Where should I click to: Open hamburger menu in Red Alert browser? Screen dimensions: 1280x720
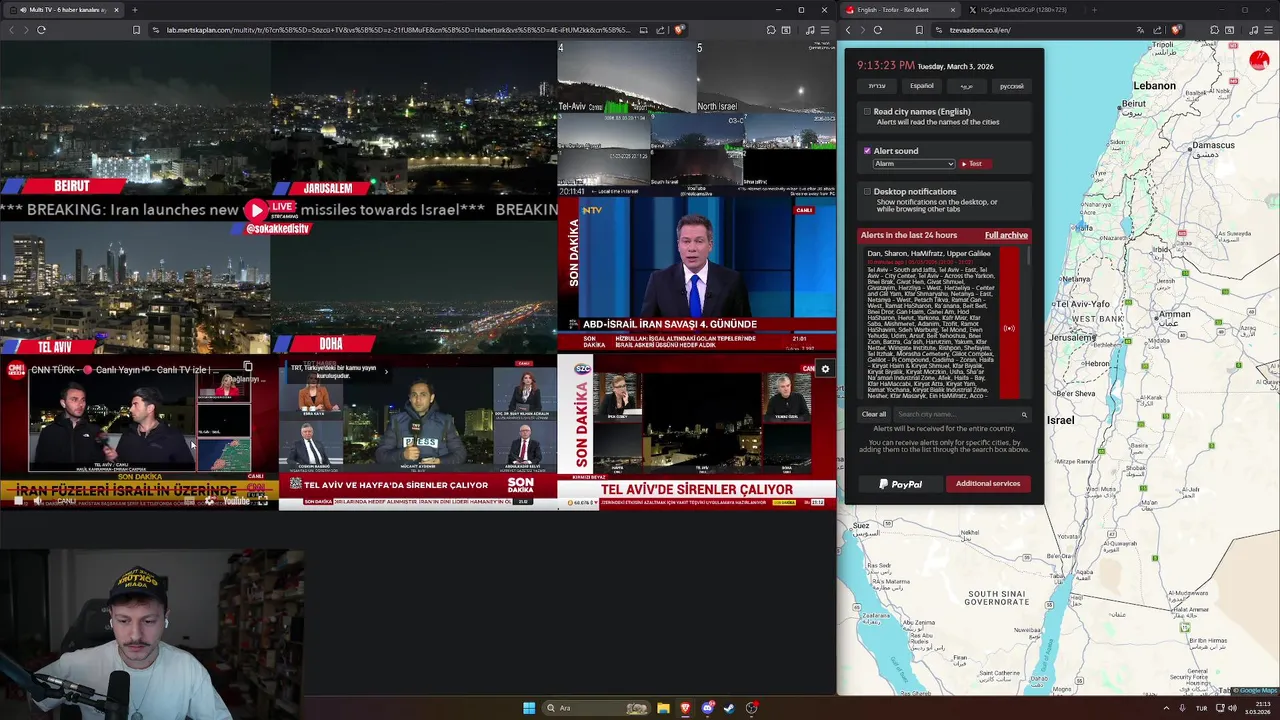[1268, 30]
